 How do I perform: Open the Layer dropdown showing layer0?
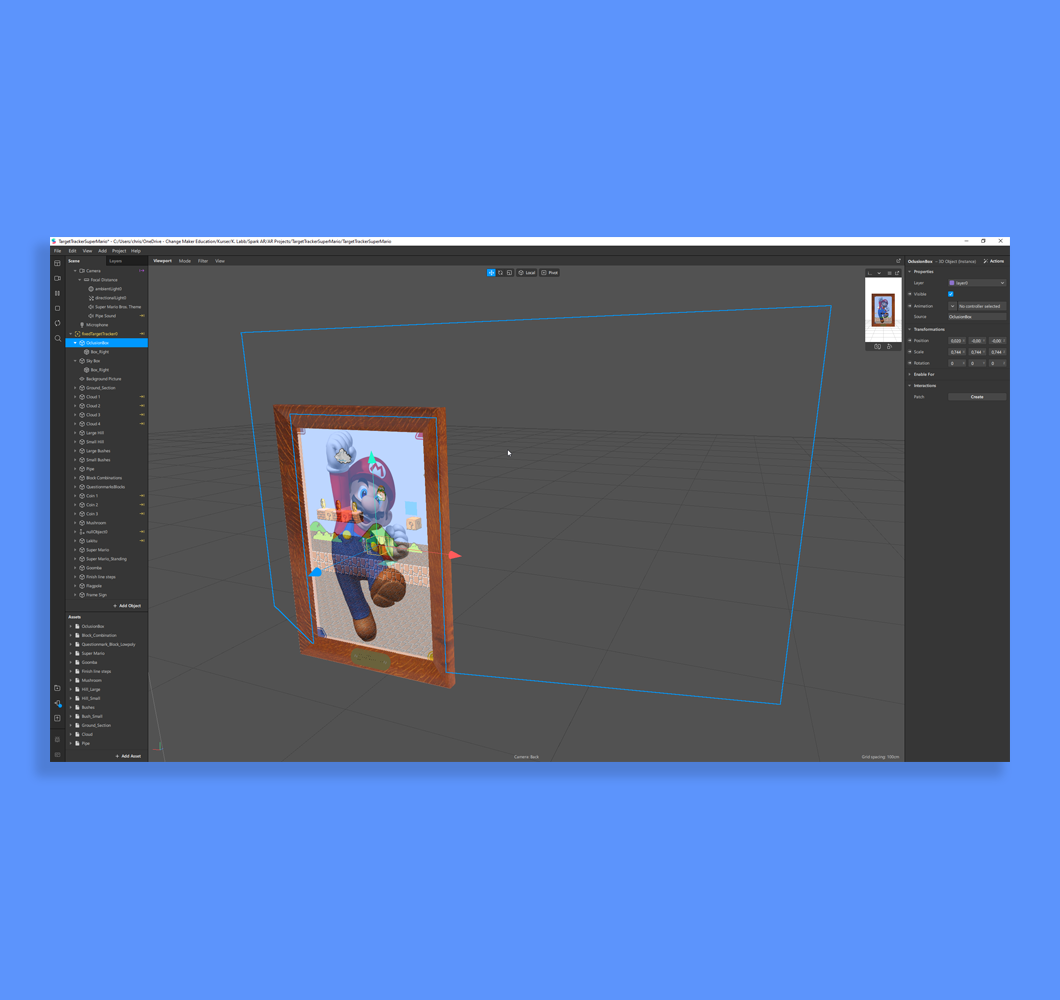click(x=977, y=283)
